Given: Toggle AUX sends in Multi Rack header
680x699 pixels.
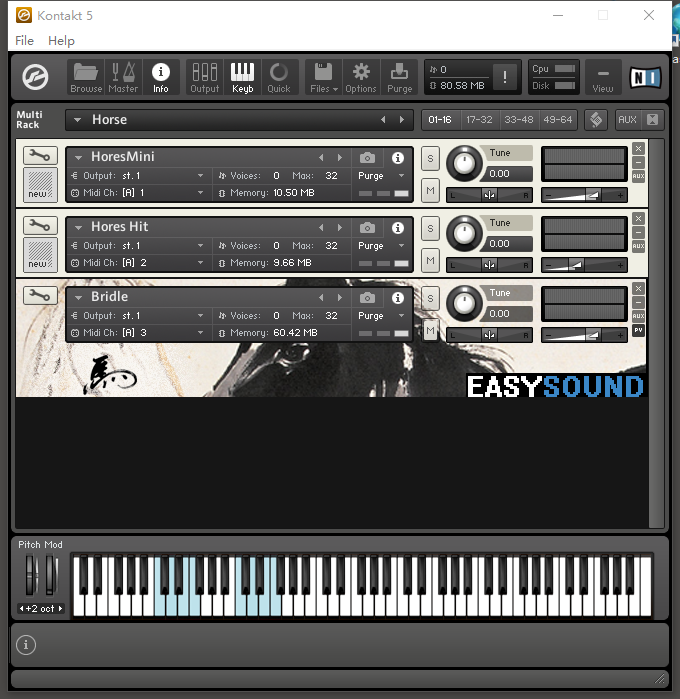Looking at the screenshot, I should click(627, 119).
